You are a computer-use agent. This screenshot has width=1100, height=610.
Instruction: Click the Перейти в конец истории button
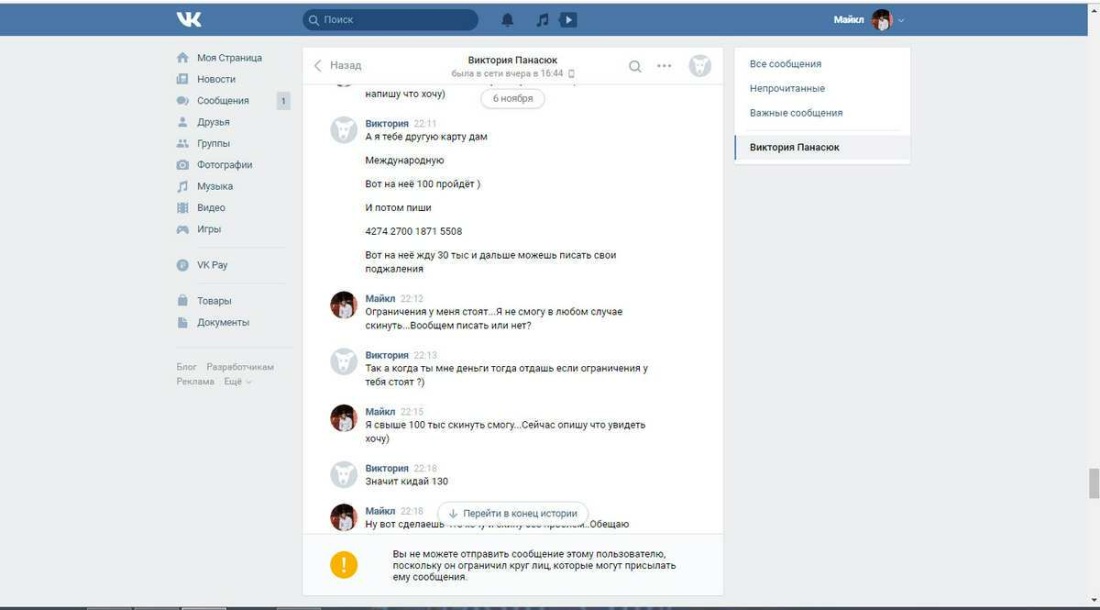512,512
